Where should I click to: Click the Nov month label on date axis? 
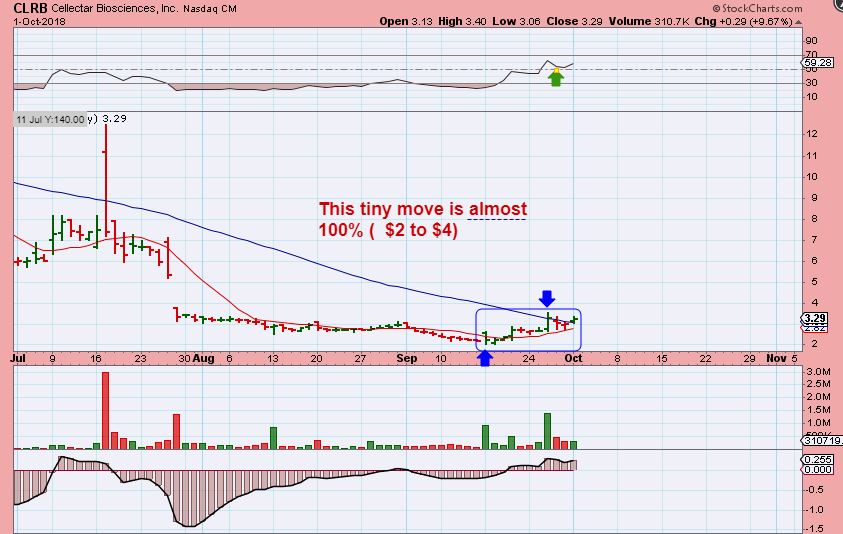click(776, 358)
